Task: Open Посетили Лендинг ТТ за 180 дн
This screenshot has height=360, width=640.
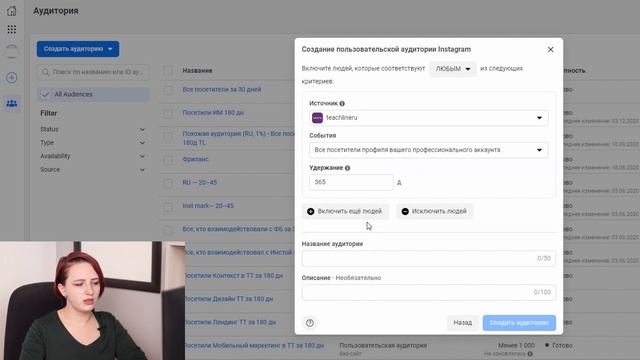Action: tap(231, 322)
